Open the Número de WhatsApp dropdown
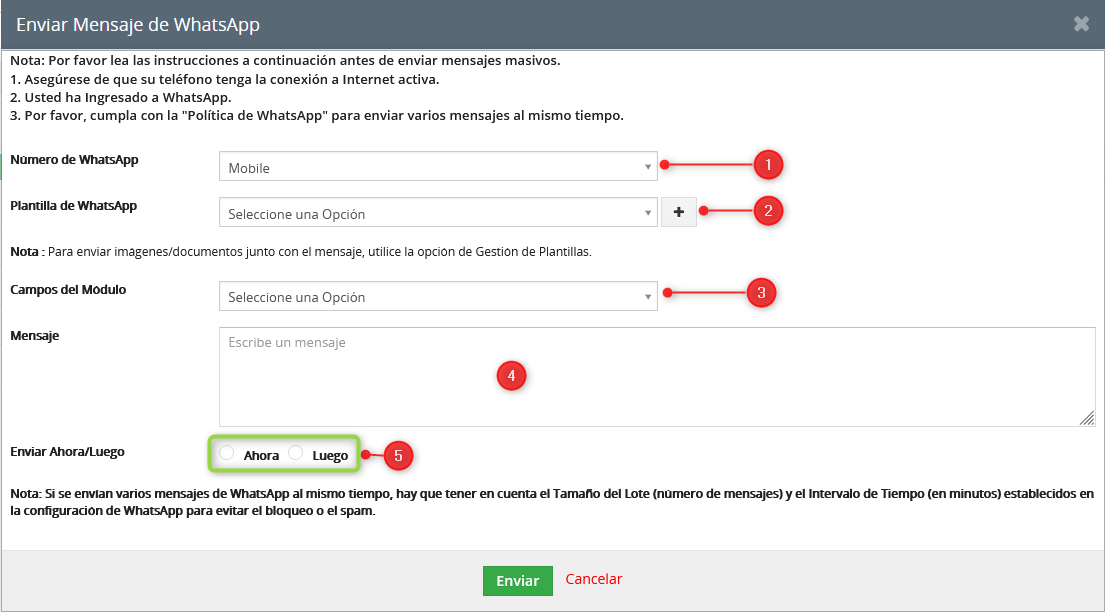 pyautogui.click(x=438, y=166)
